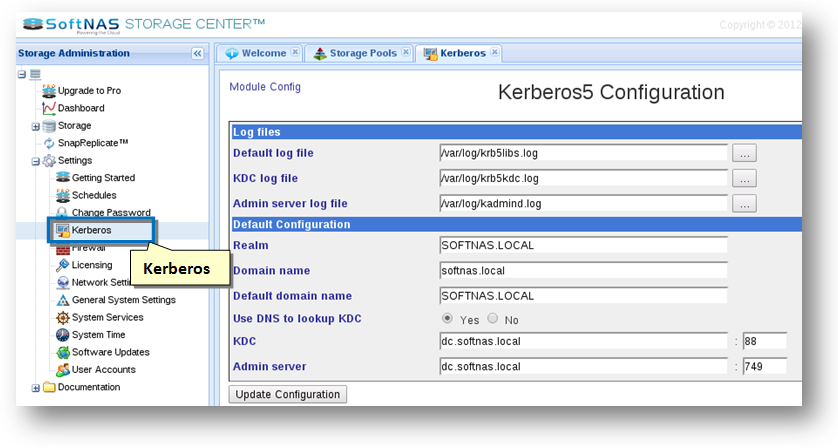Click the SnapReplicate sync icon
Viewport: 838px width, 448px height.
click(49, 143)
